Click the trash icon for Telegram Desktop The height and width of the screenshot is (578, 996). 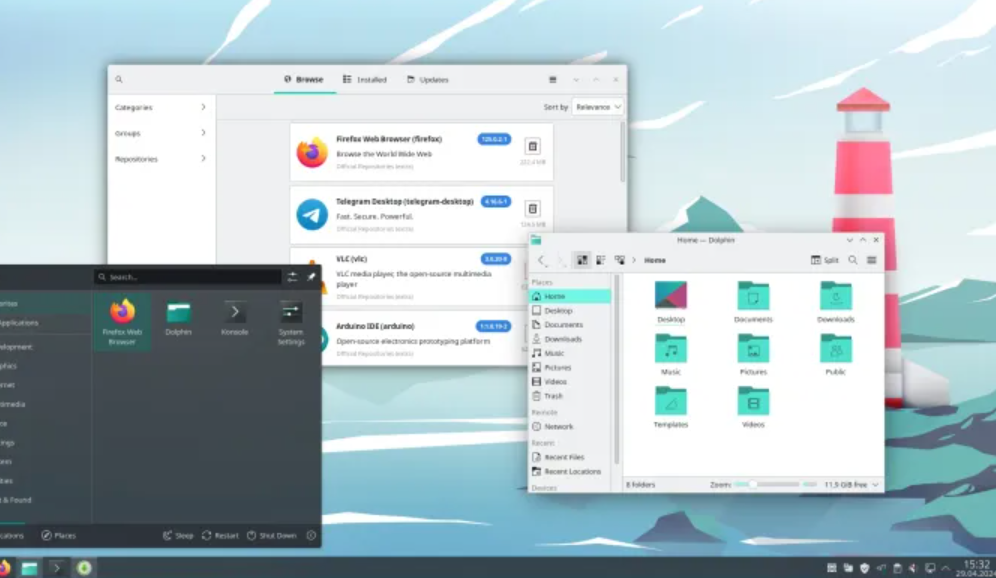(532, 209)
